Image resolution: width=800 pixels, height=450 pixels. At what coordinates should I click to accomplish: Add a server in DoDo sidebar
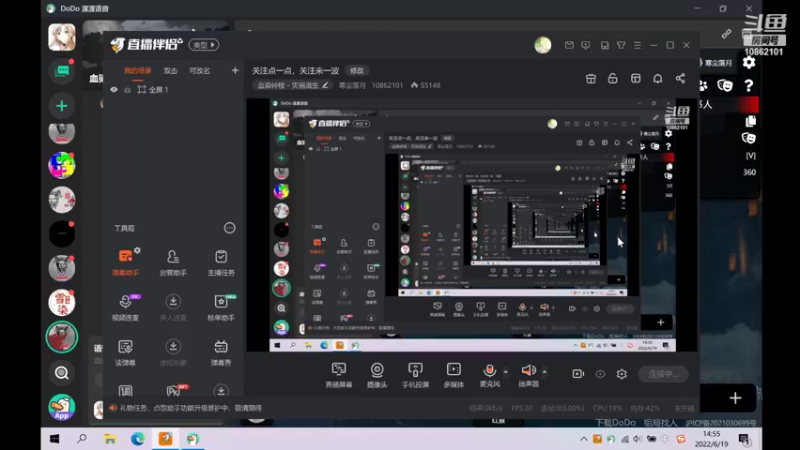pyautogui.click(x=62, y=106)
